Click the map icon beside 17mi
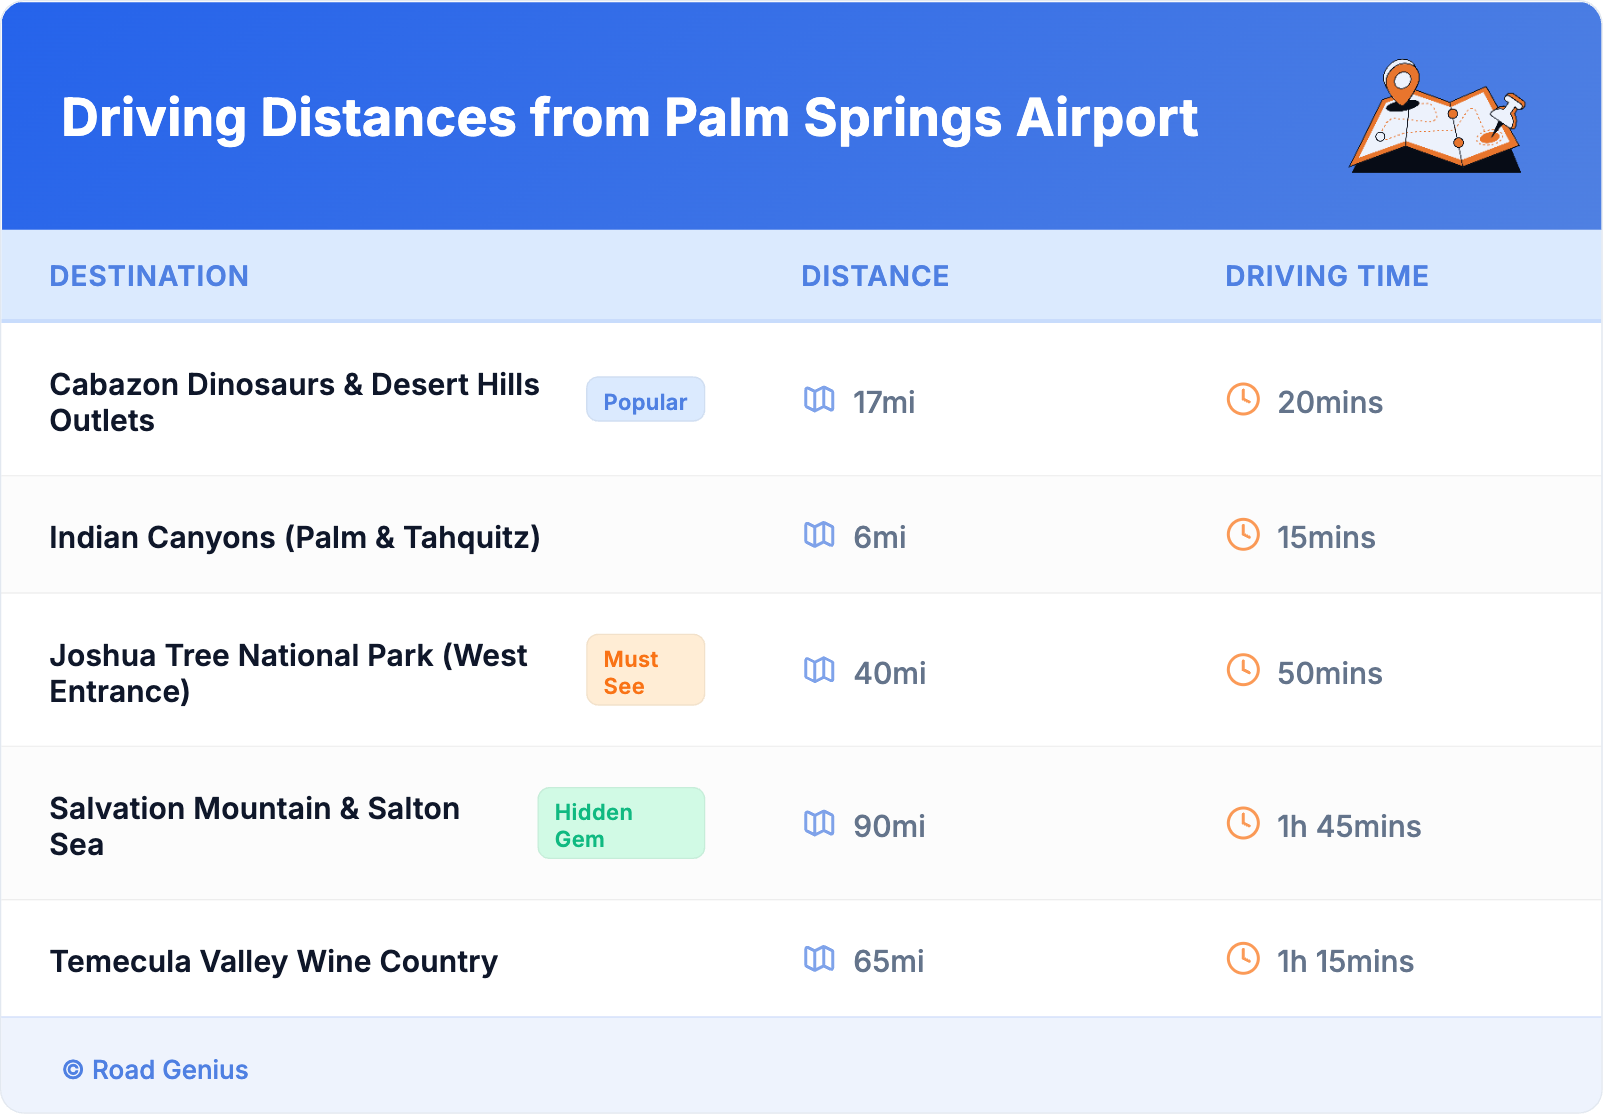The width and height of the screenshot is (1604, 1114). coord(819,400)
